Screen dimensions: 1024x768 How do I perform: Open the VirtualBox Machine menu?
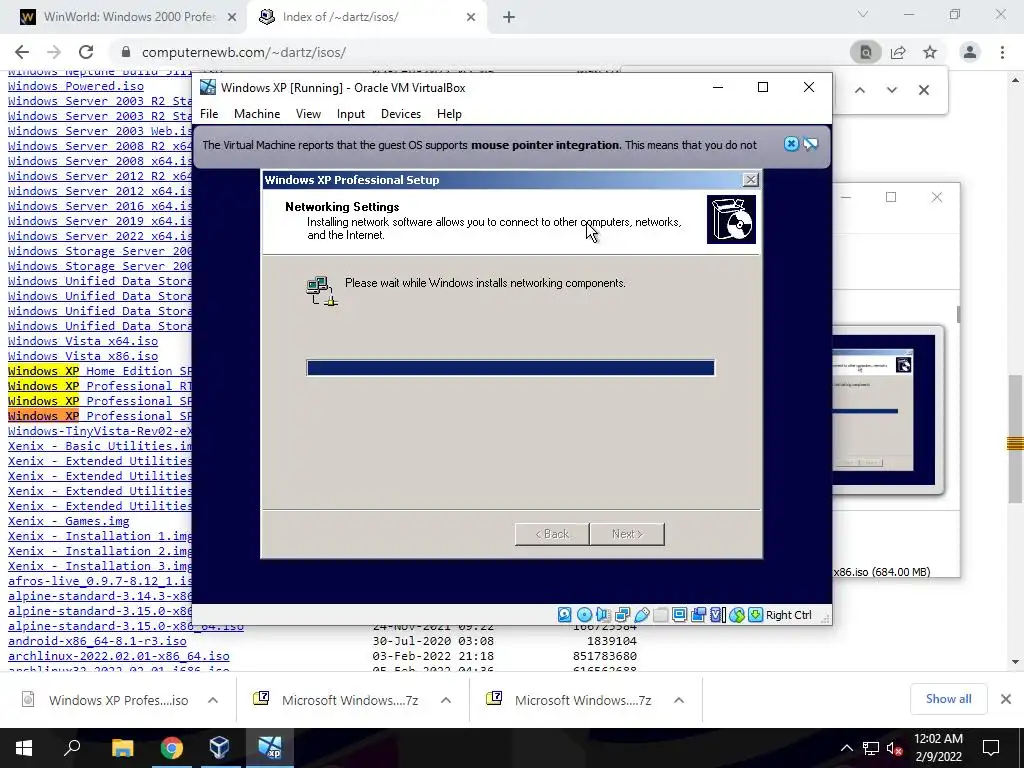pyautogui.click(x=257, y=114)
